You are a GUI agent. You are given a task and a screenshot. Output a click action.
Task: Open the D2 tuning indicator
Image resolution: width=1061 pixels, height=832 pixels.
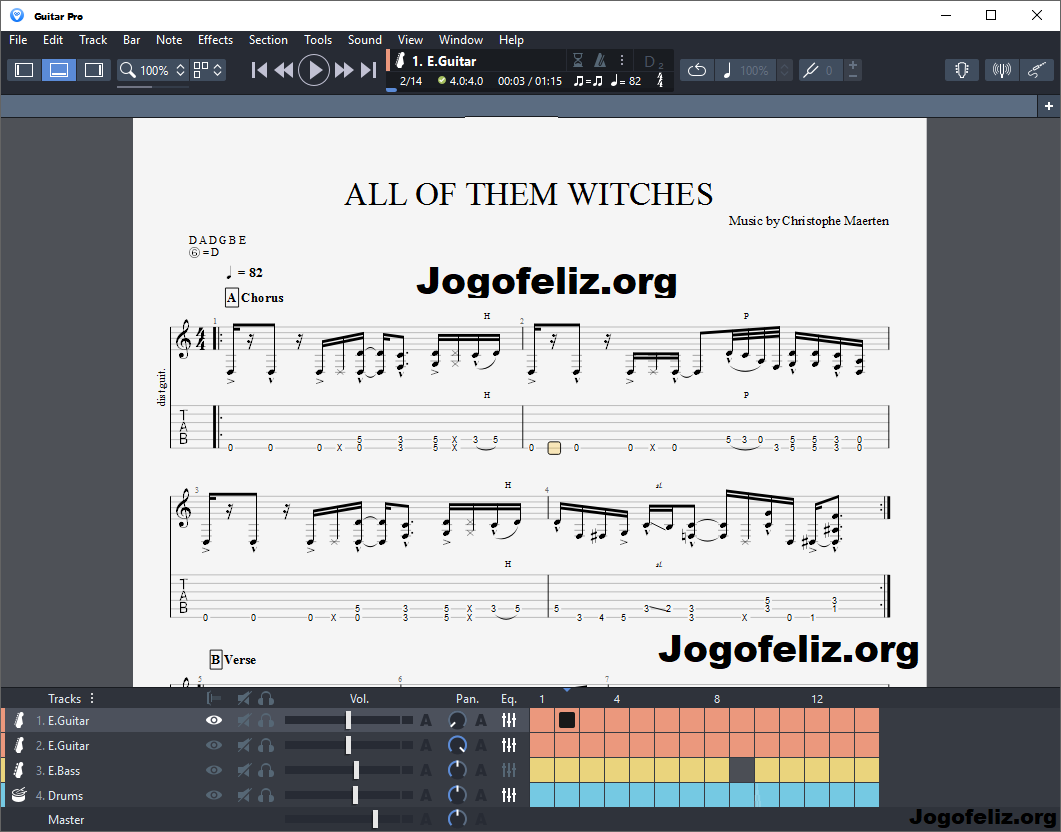point(654,62)
